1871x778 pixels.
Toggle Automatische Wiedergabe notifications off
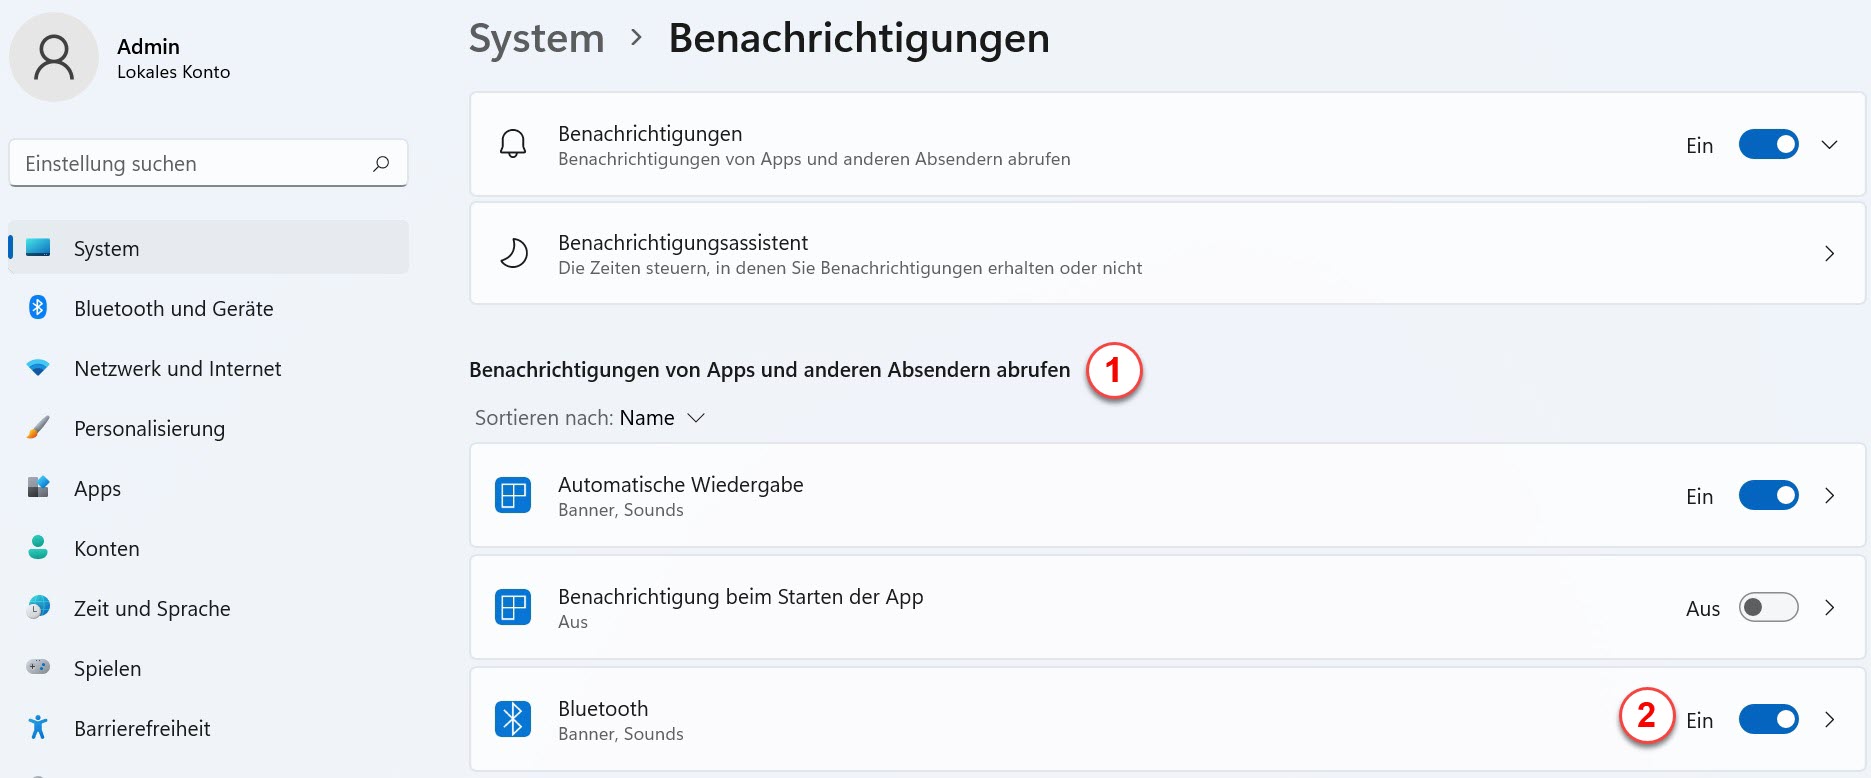(1768, 495)
